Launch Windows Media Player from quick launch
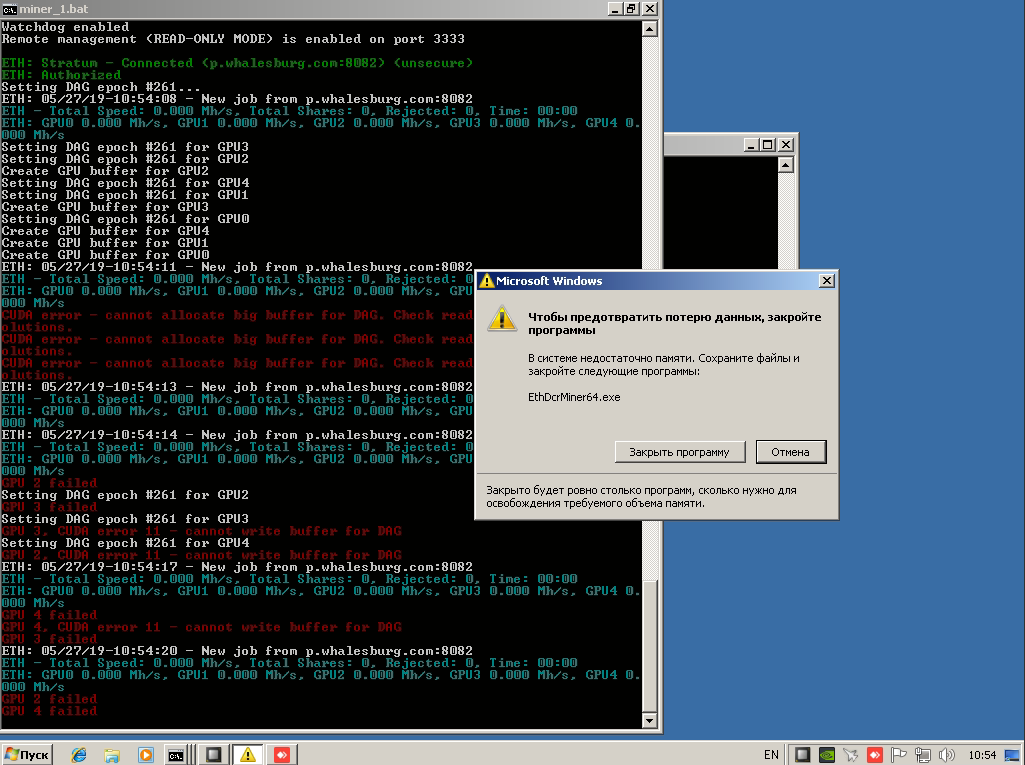Viewport: 1025px width, 765px height. pos(146,755)
